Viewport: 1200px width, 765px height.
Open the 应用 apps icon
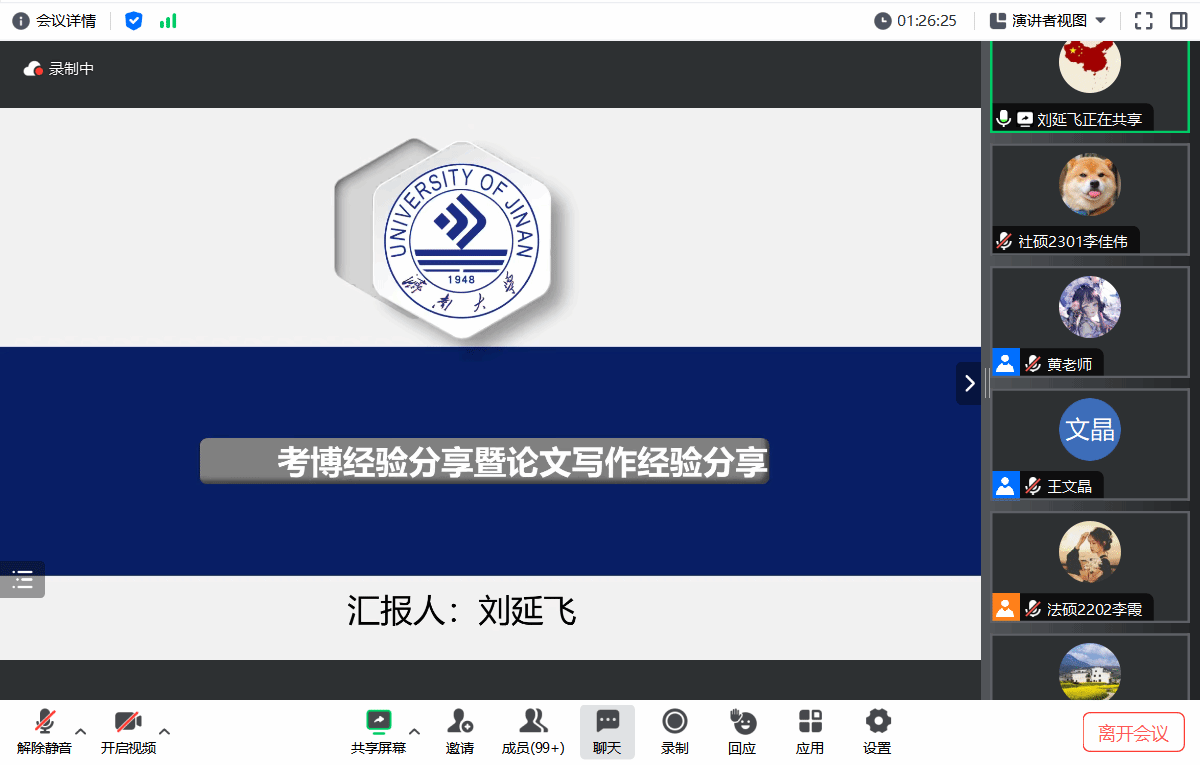[x=810, y=731]
